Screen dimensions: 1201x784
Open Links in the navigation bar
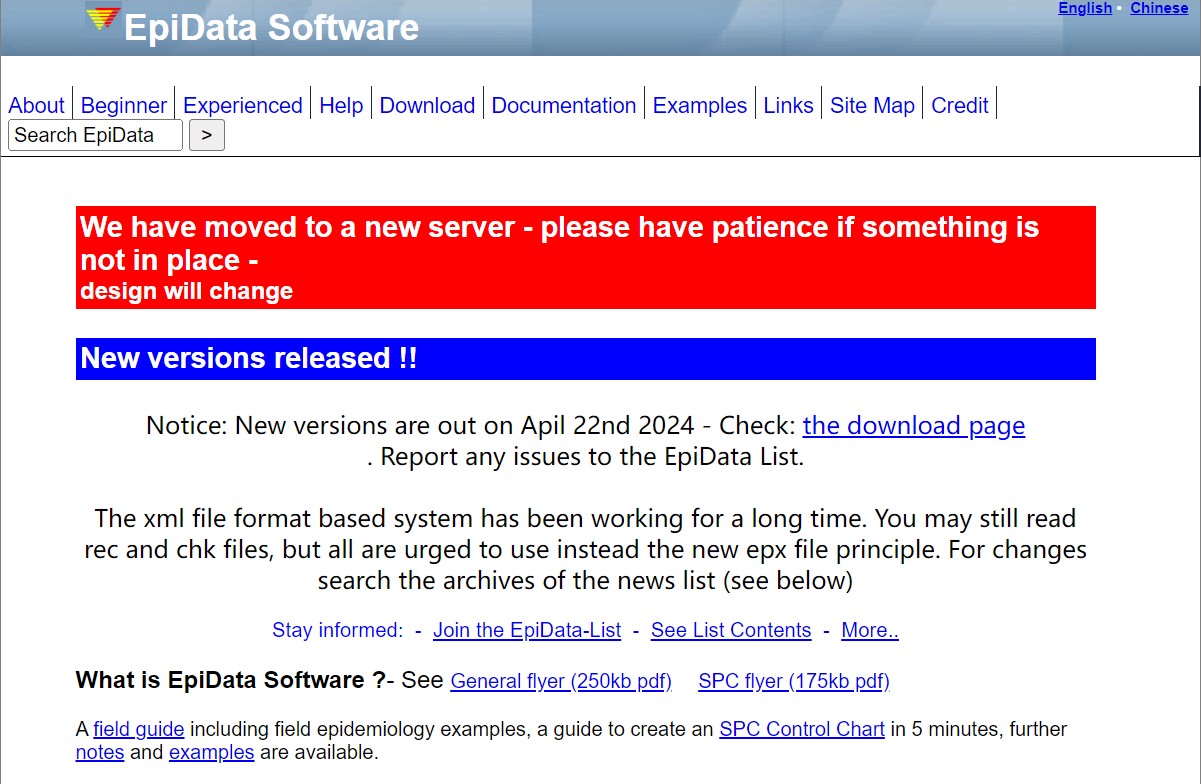click(788, 106)
